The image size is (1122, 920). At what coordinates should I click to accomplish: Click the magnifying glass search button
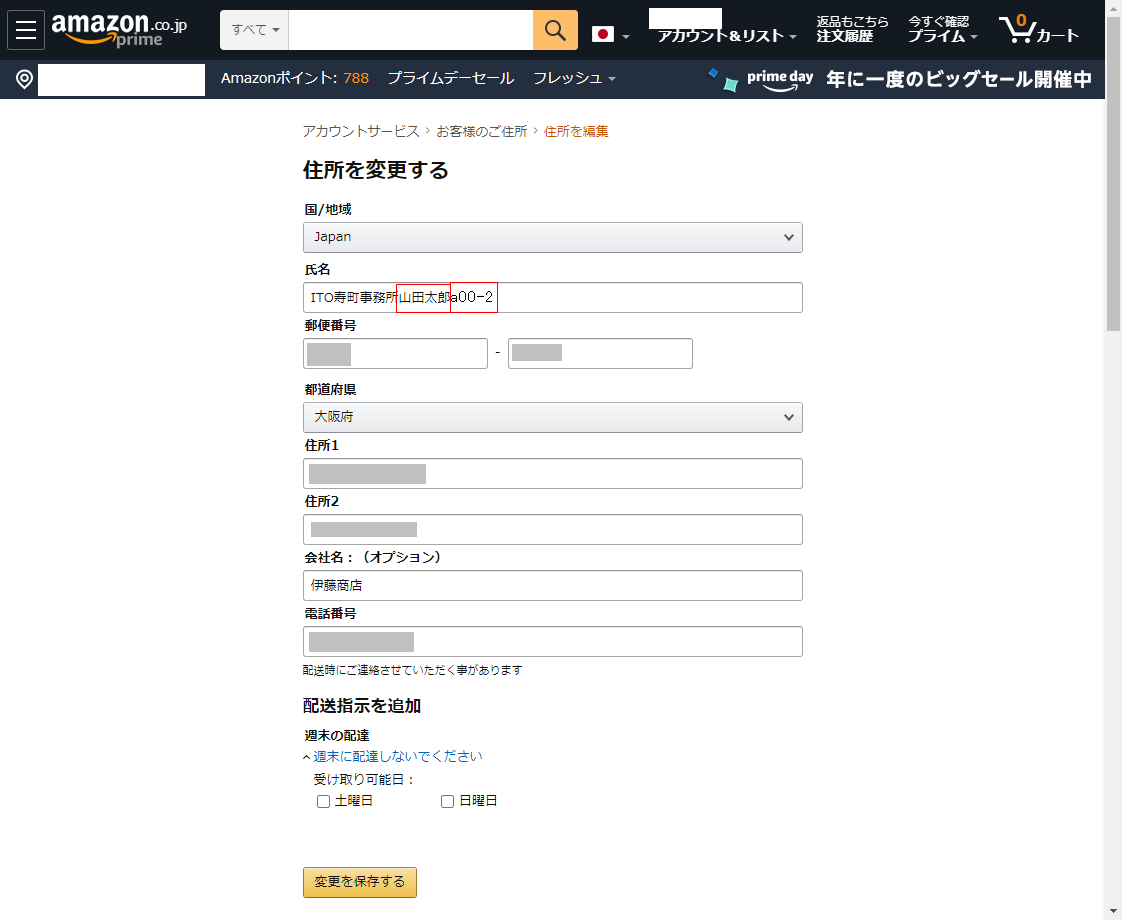coord(555,30)
